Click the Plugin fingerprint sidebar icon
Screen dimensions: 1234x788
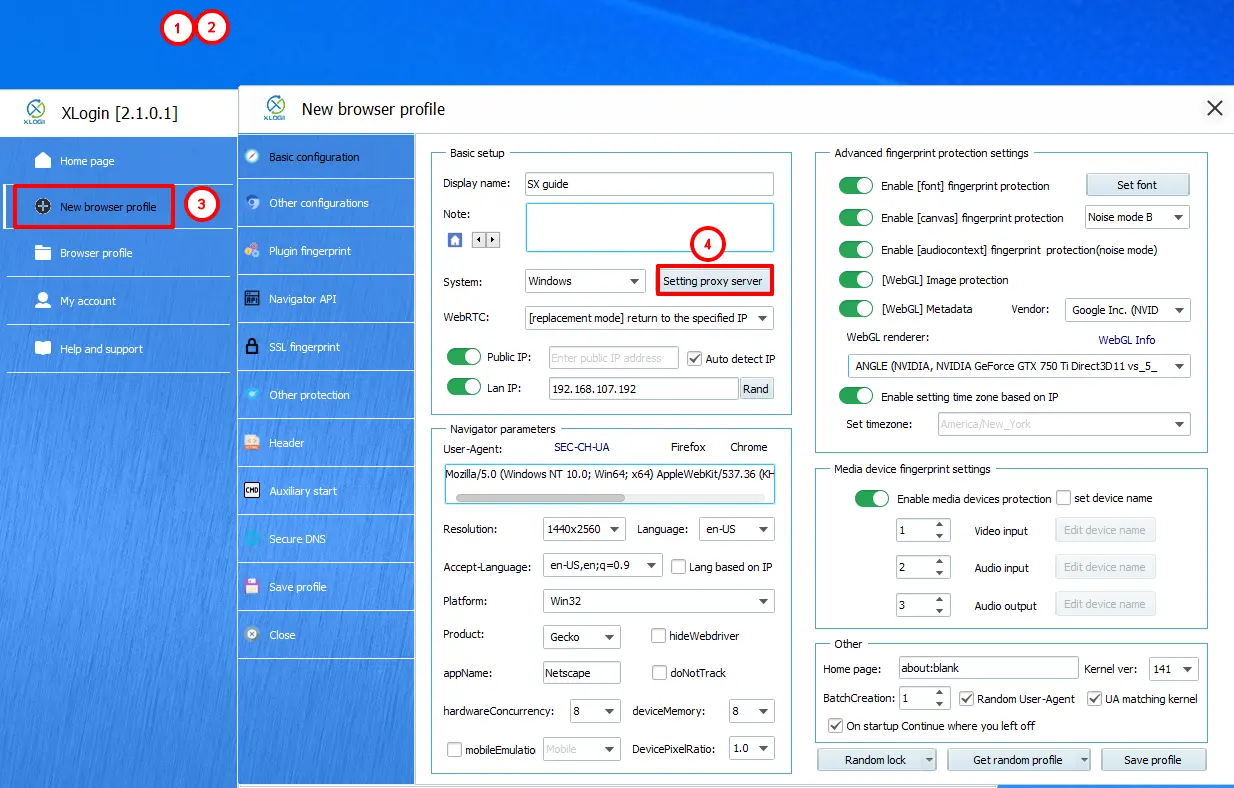pos(252,251)
